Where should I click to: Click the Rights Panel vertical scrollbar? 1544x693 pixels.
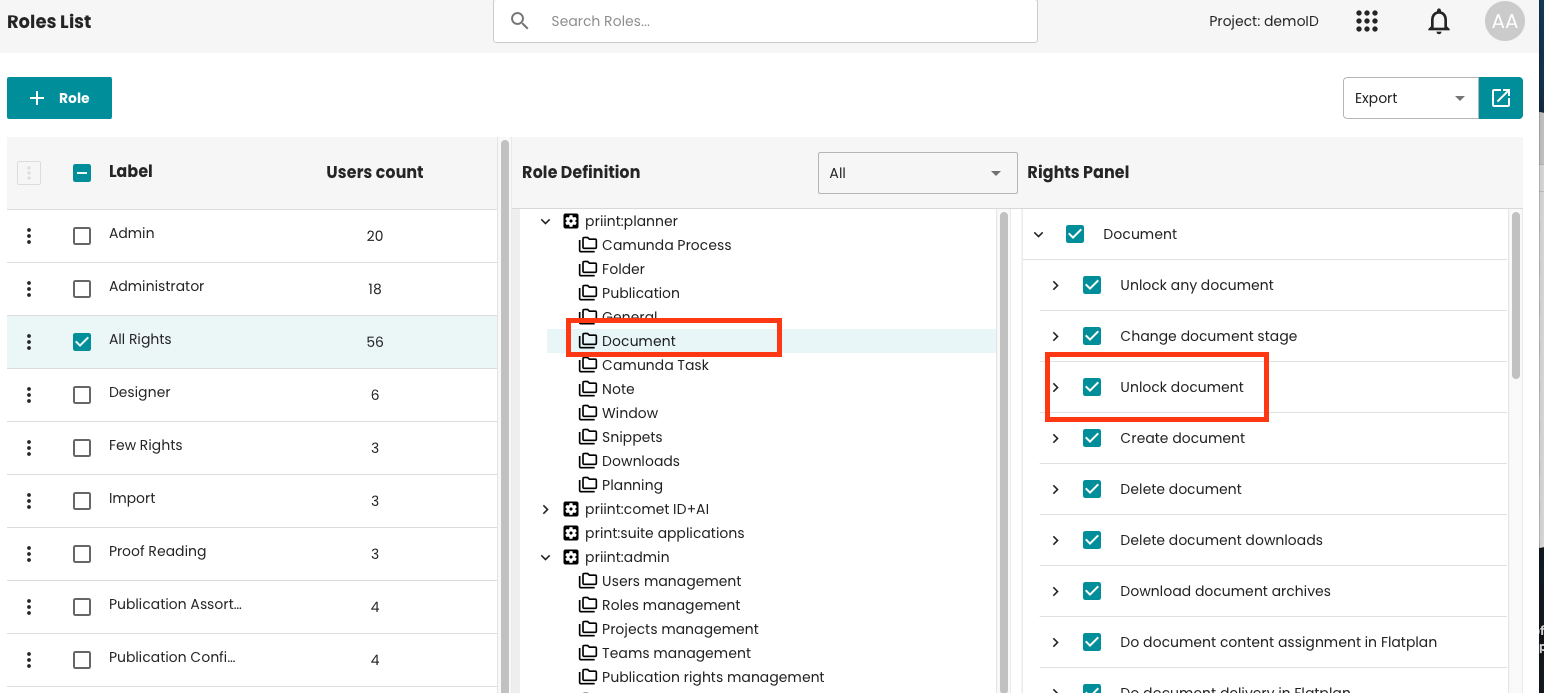pos(1516,300)
